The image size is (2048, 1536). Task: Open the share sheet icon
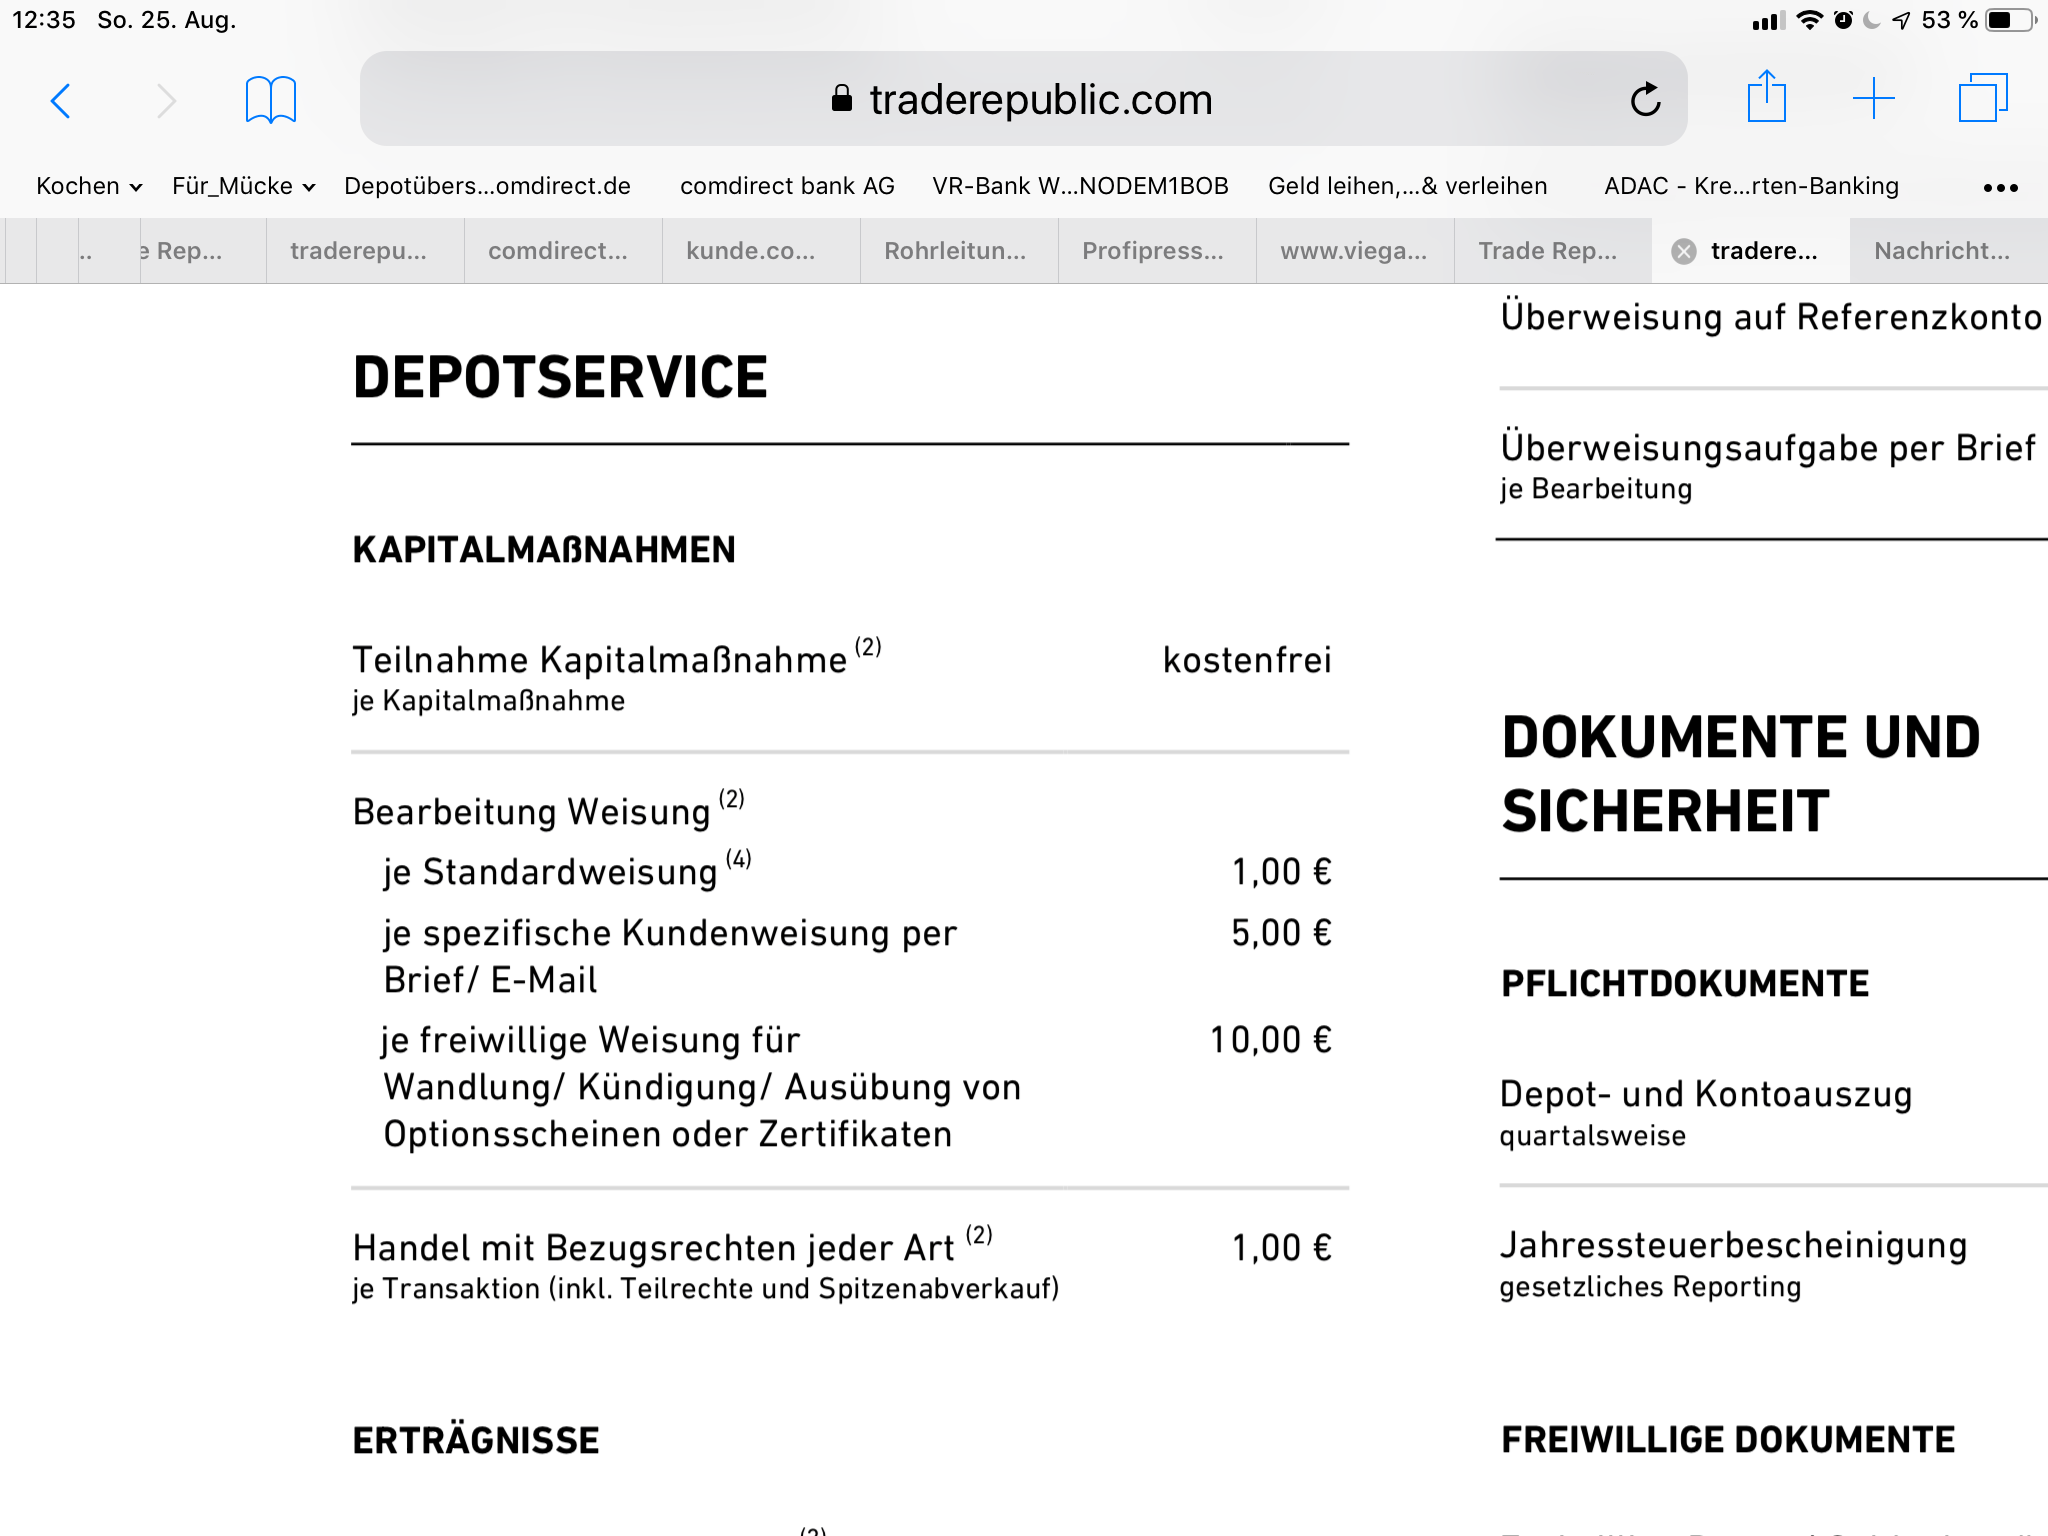[1767, 97]
